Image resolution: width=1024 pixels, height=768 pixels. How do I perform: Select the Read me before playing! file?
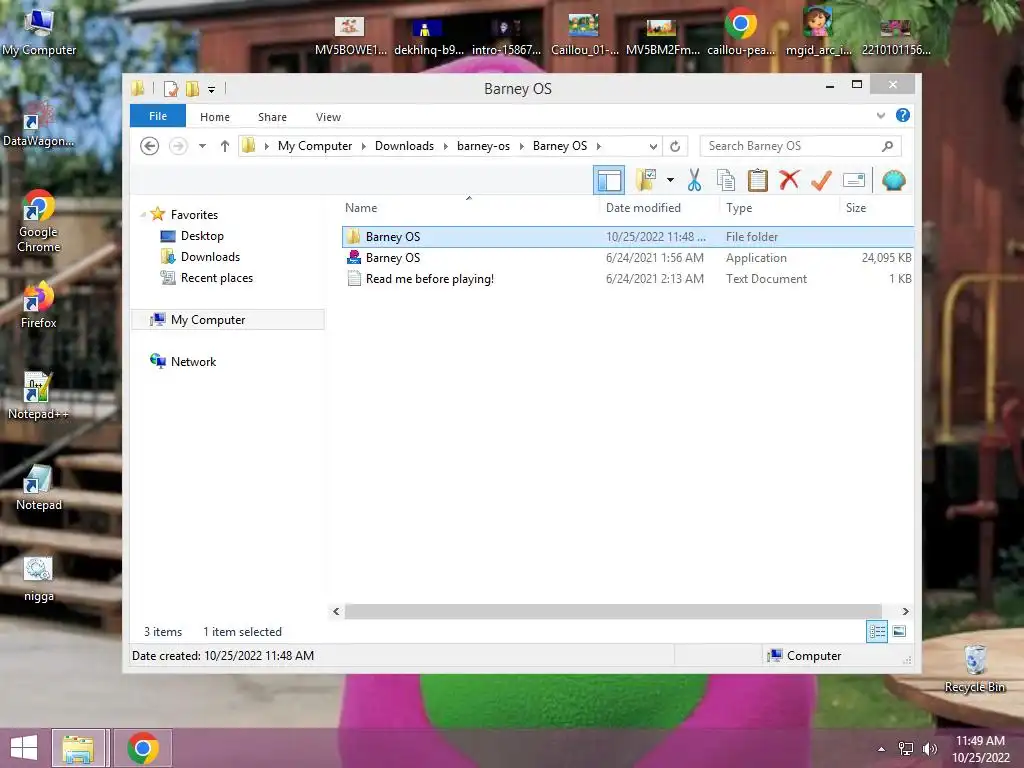coord(628,278)
